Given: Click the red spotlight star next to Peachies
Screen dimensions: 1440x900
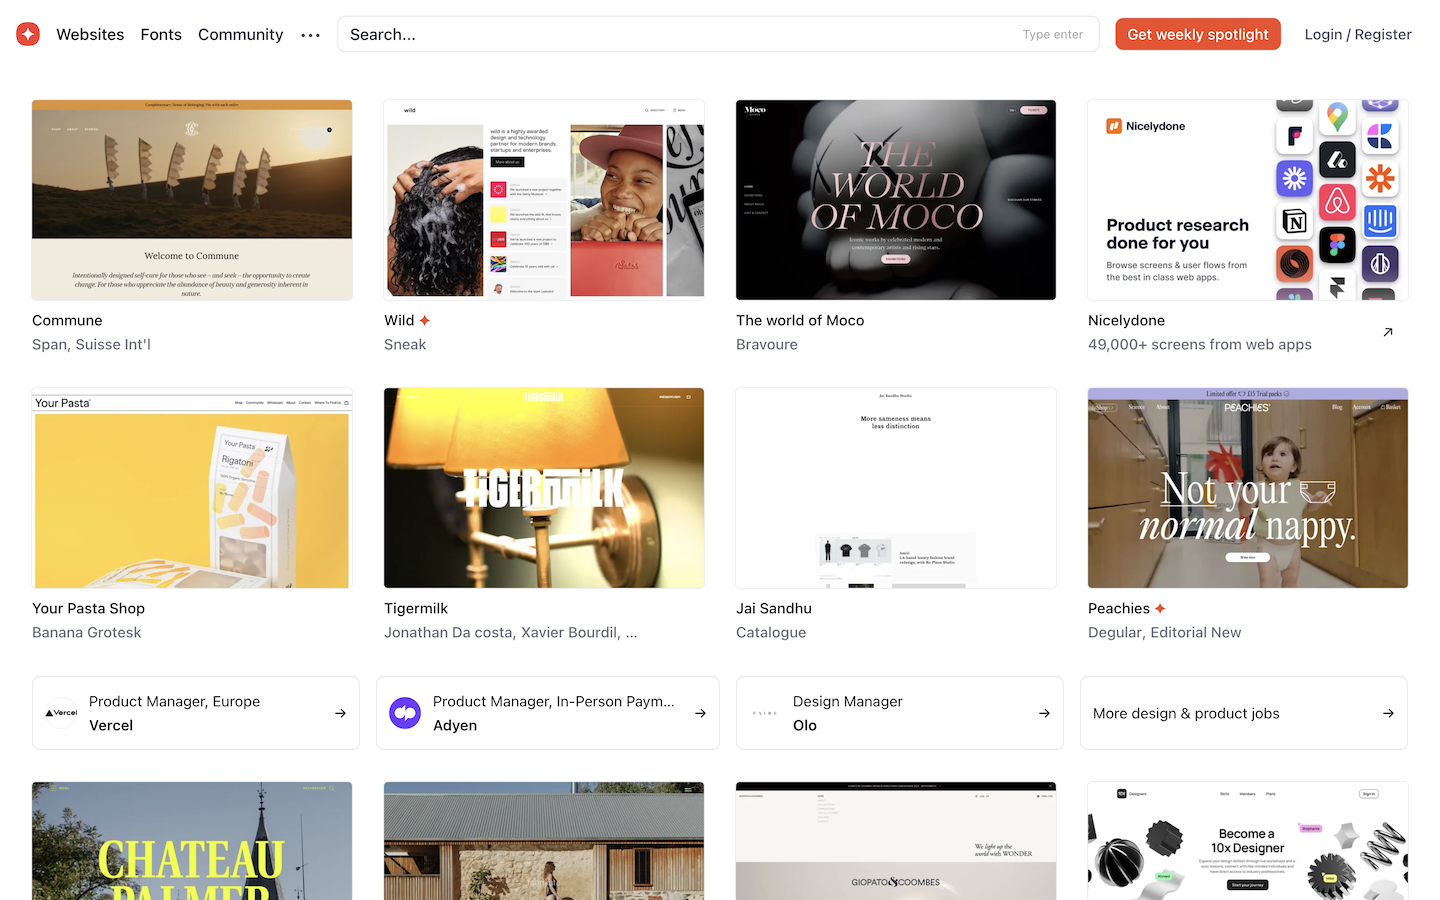Looking at the screenshot, I should tap(1160, 608).
